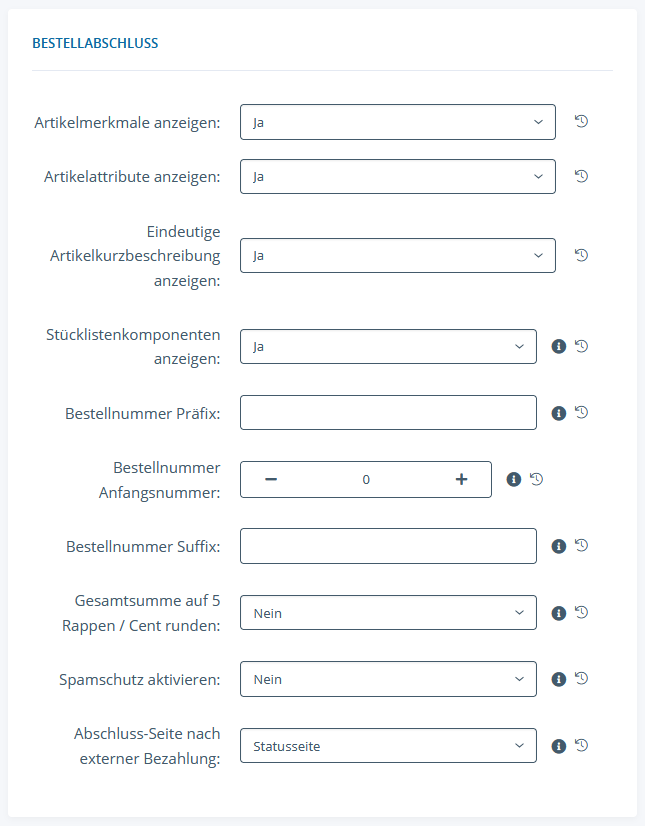The image size is (645, 826).
Task: Click the Bestellnummer Präfix text field
Action: [388, 413]
